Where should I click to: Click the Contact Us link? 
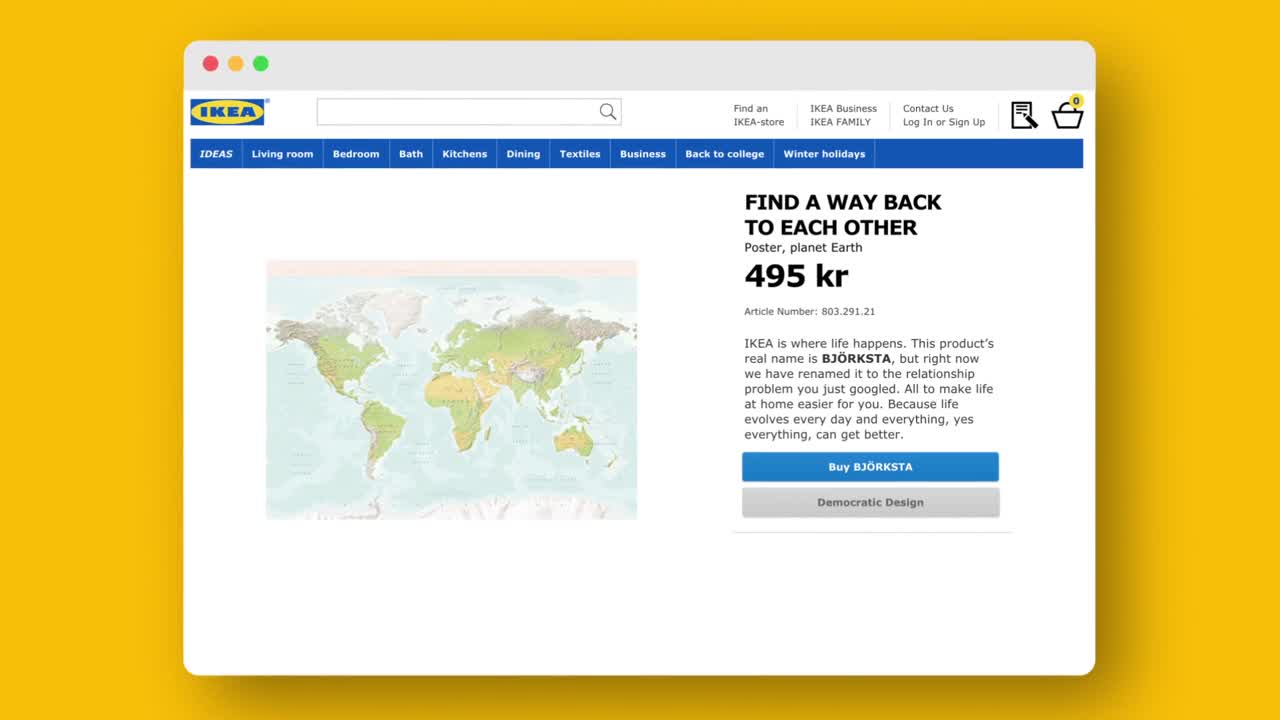928,108
